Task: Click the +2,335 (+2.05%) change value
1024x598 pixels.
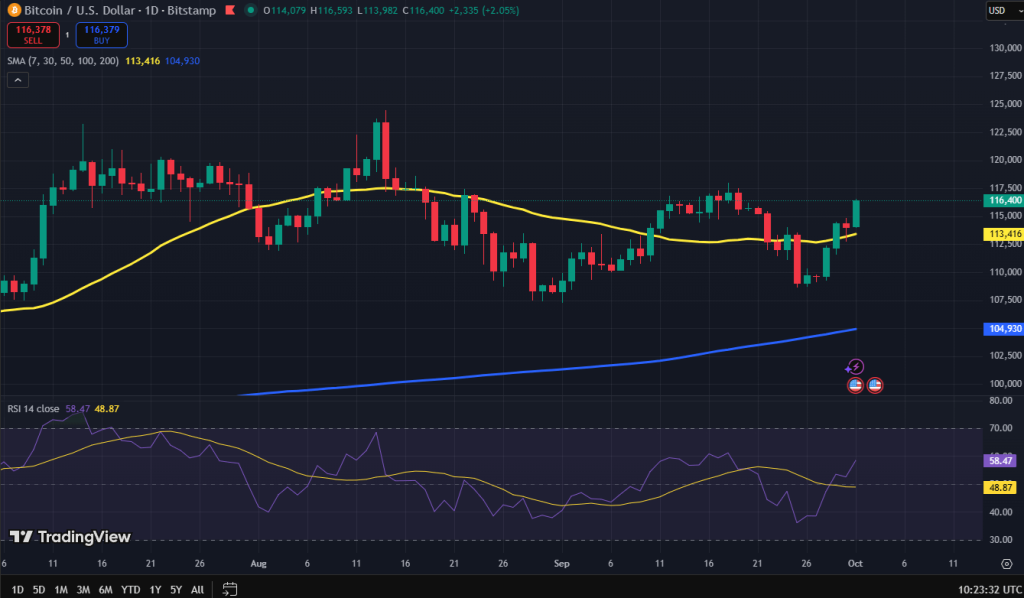Action: point(484,10)
